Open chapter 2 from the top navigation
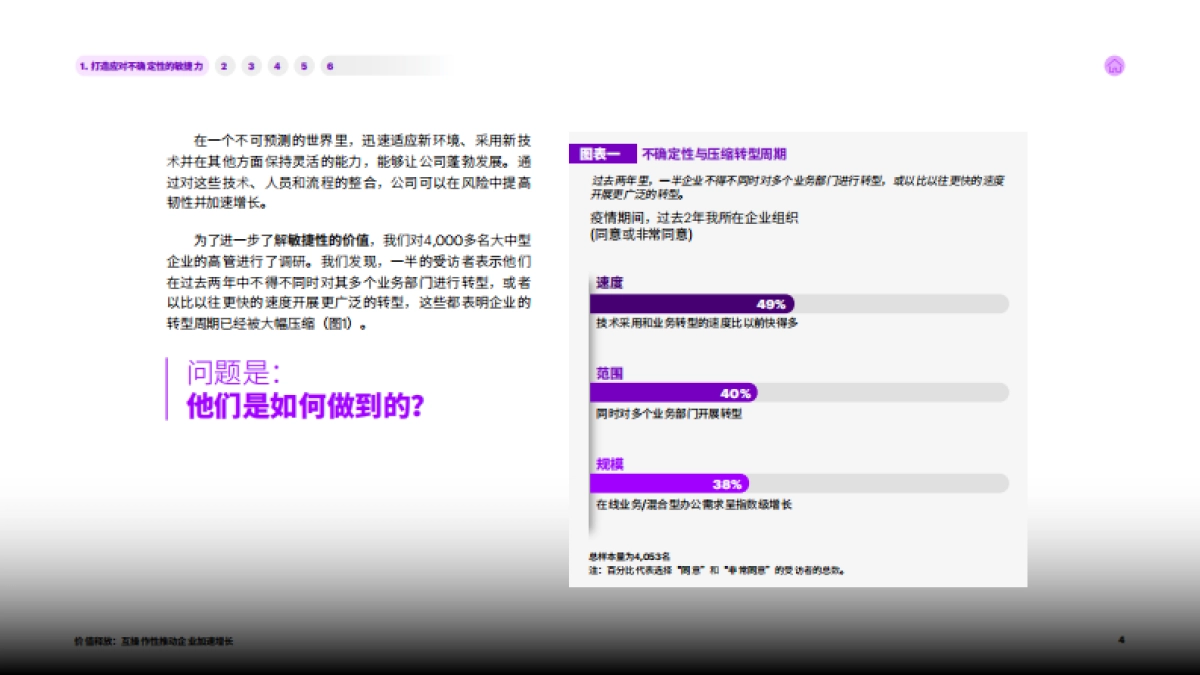 click(222, 66)
